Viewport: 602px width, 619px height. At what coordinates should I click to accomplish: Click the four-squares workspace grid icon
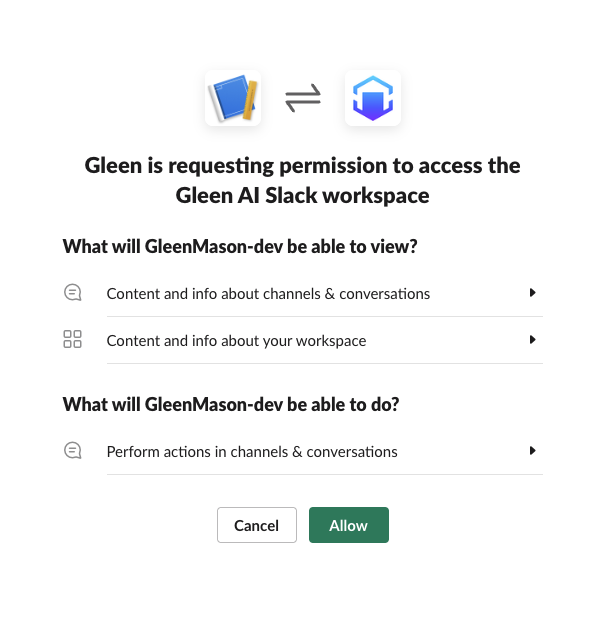pyautogui.click(x=72, y=340)
